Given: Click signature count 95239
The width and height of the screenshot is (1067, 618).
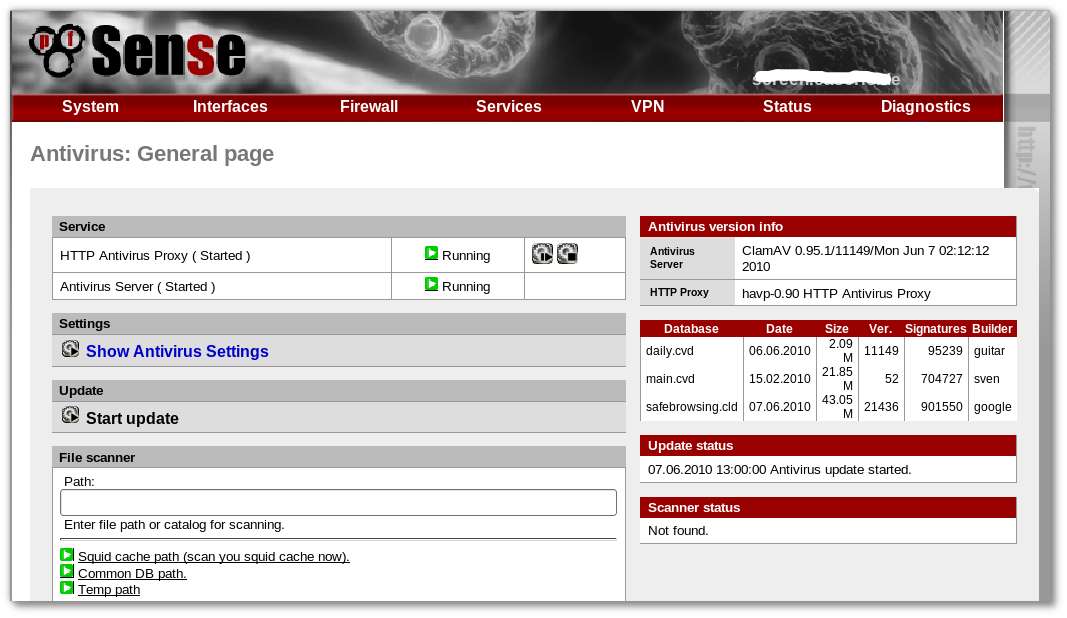Looking at the screenshot, I should click(x=945, y=351).
